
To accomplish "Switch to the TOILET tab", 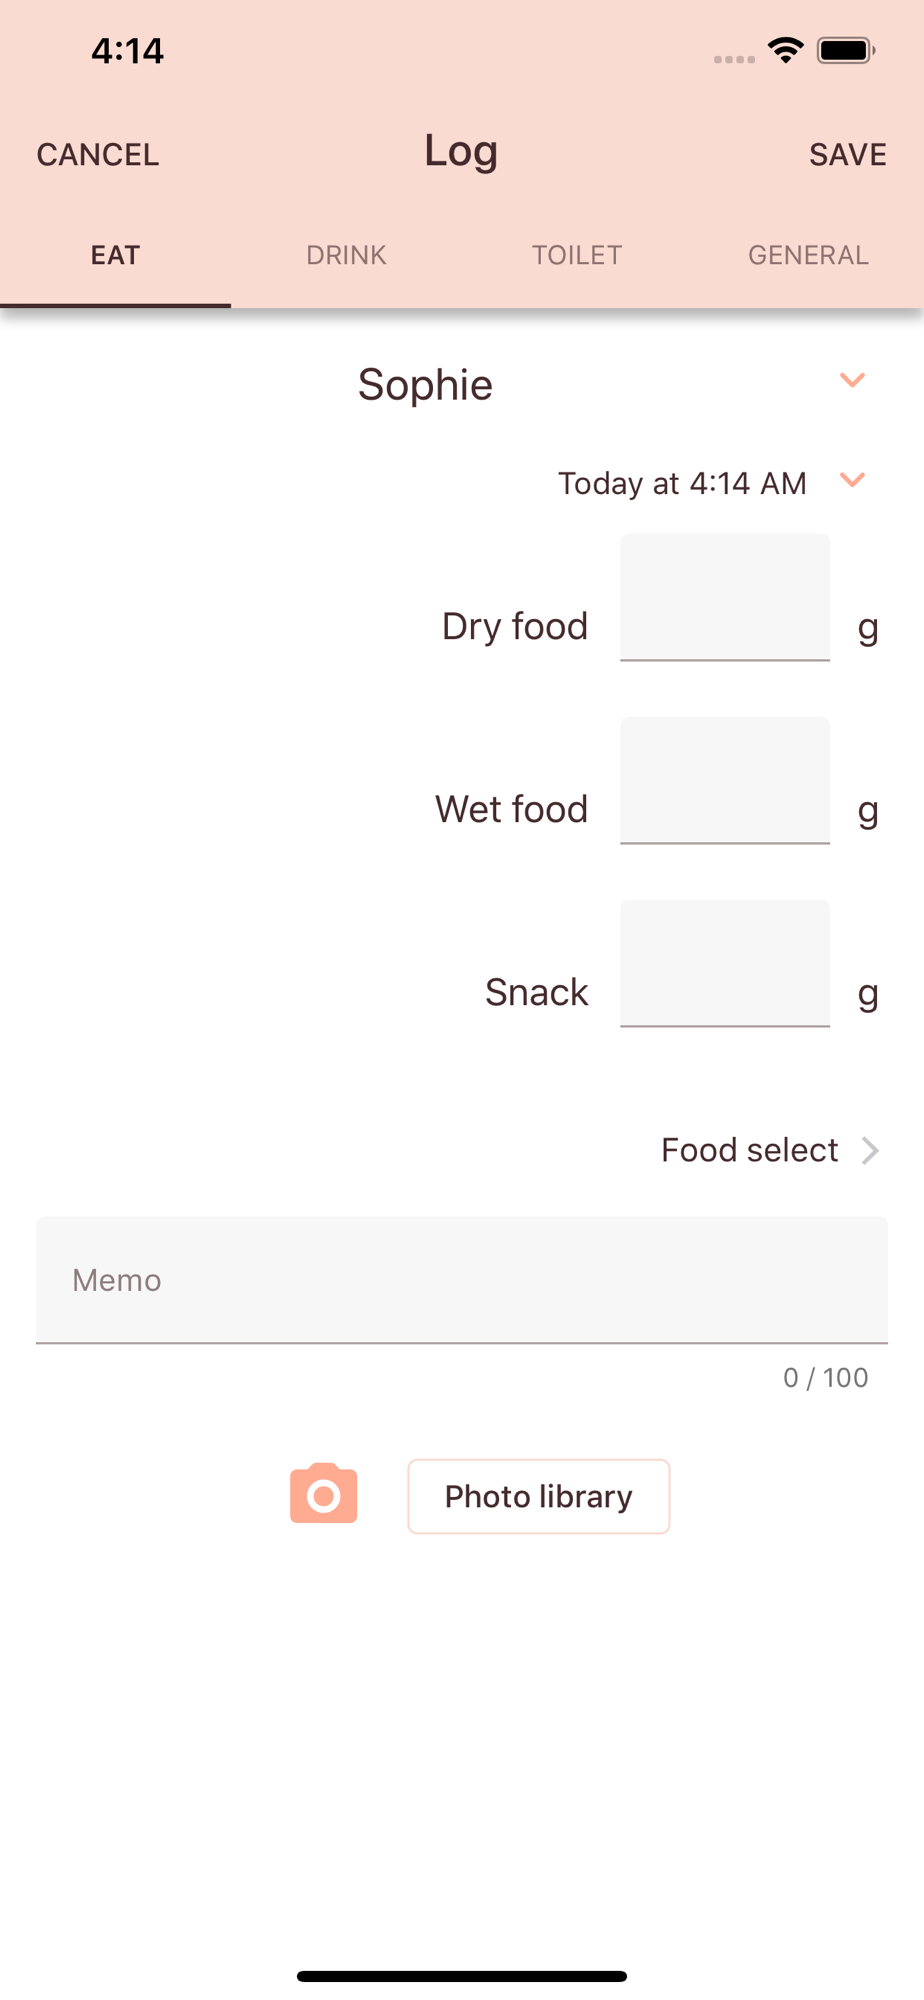I will tap(577, 255).
